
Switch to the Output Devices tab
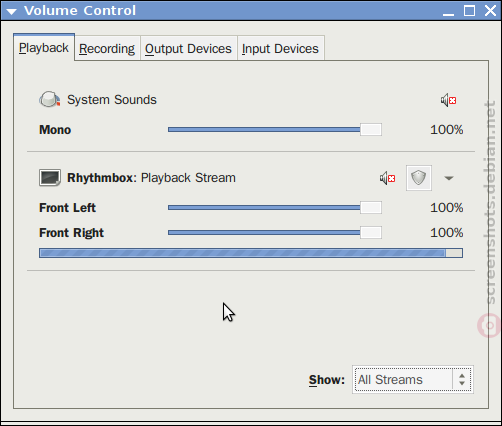188,49
